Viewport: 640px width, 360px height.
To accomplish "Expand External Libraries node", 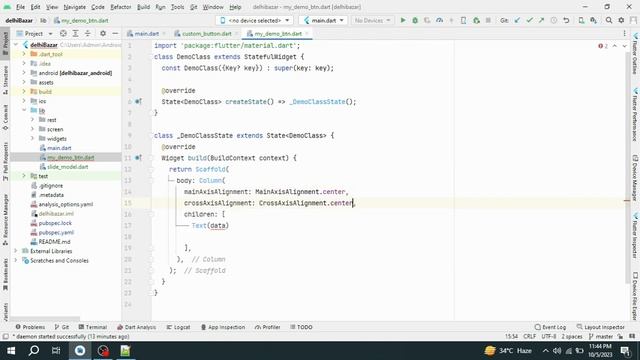I will [16, 251].
